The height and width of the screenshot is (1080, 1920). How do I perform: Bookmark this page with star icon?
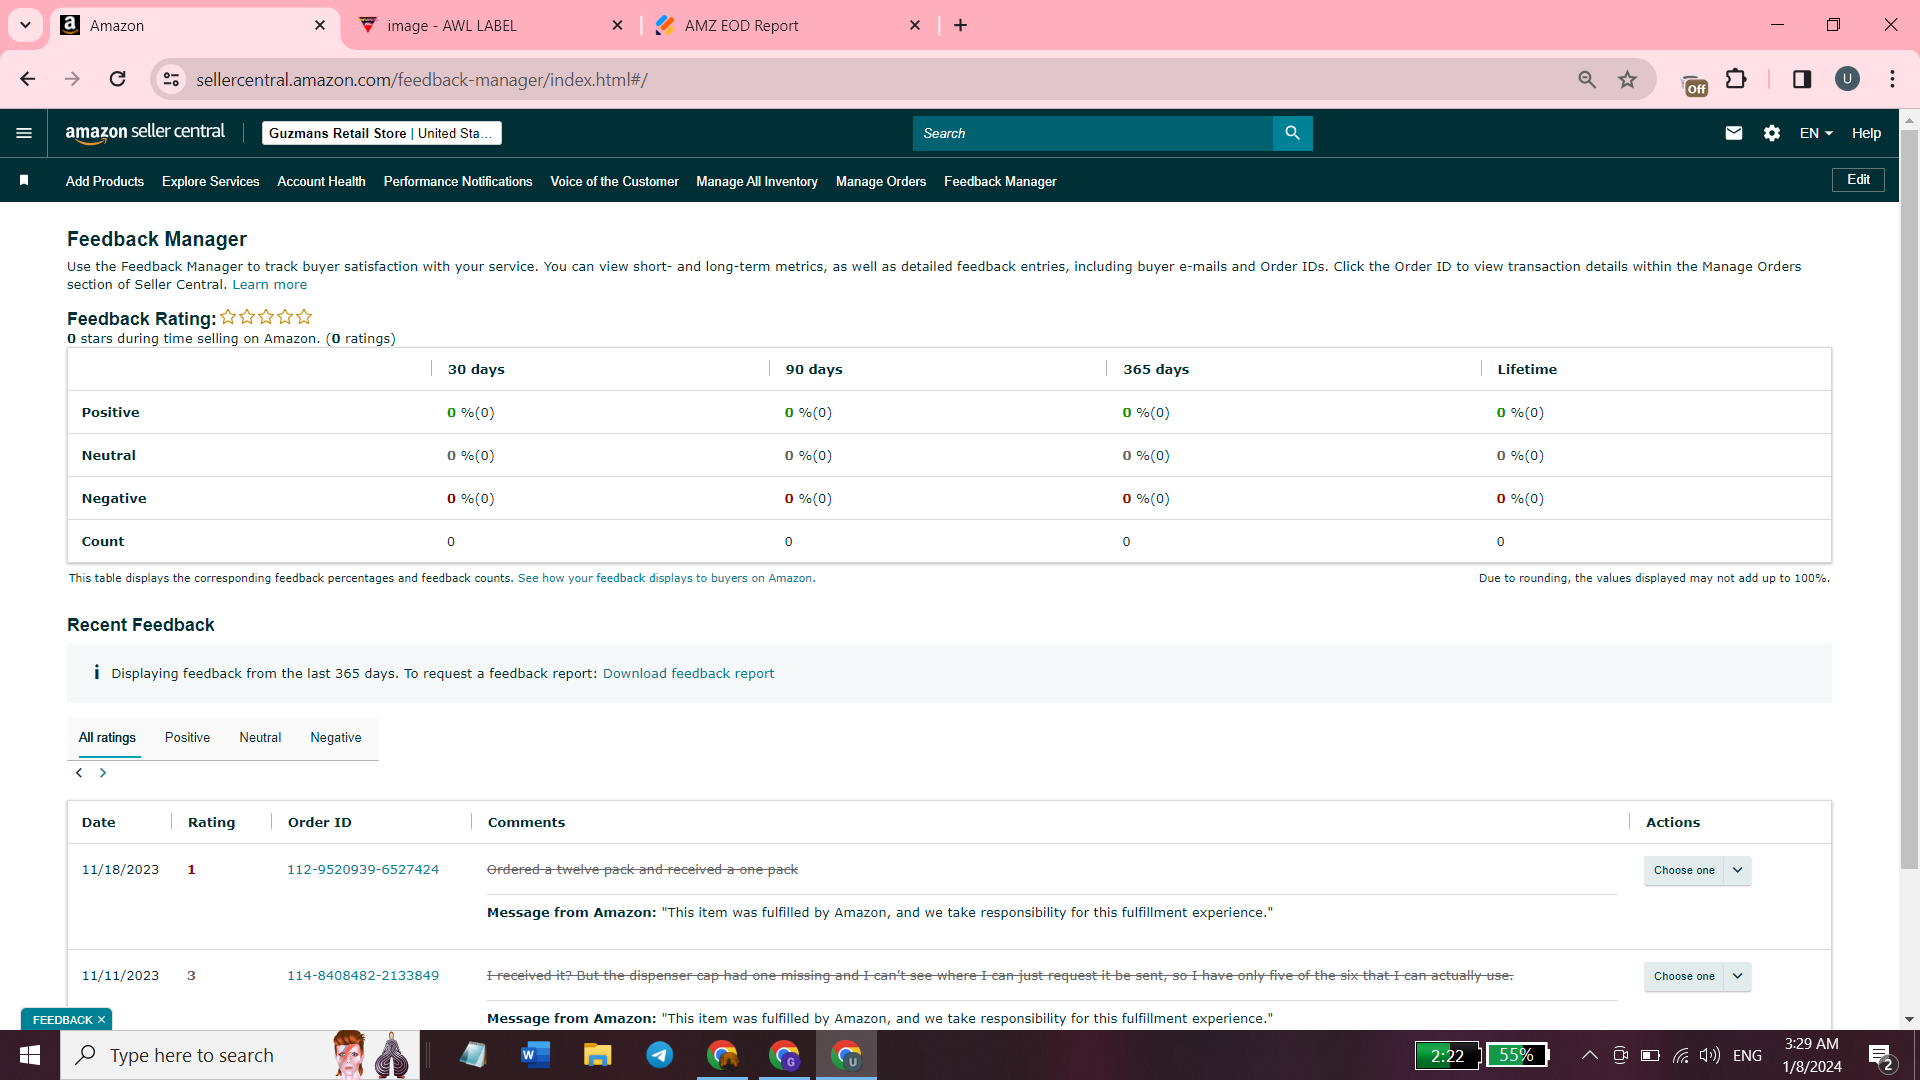[x=1628, y=79]
